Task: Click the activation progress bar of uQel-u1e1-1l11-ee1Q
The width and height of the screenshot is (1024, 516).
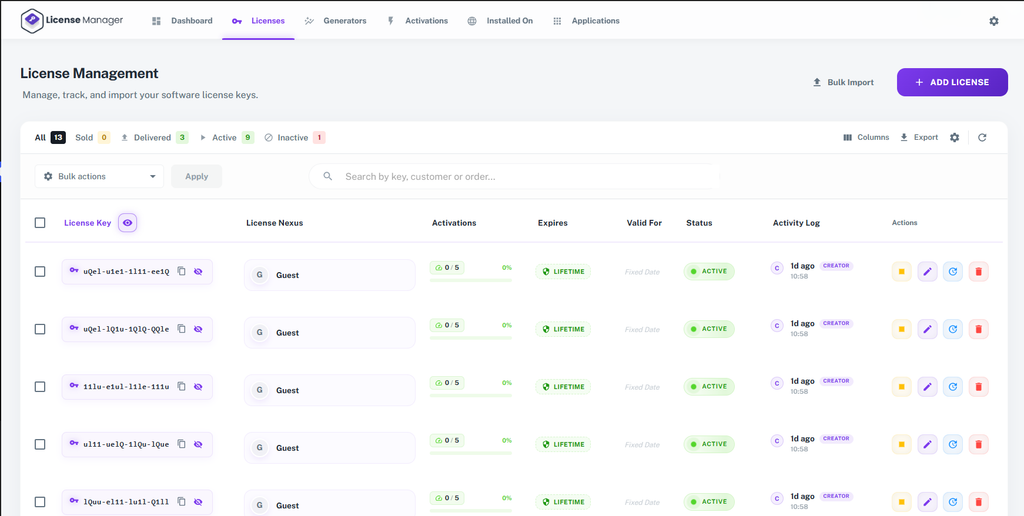Action: 470,280
